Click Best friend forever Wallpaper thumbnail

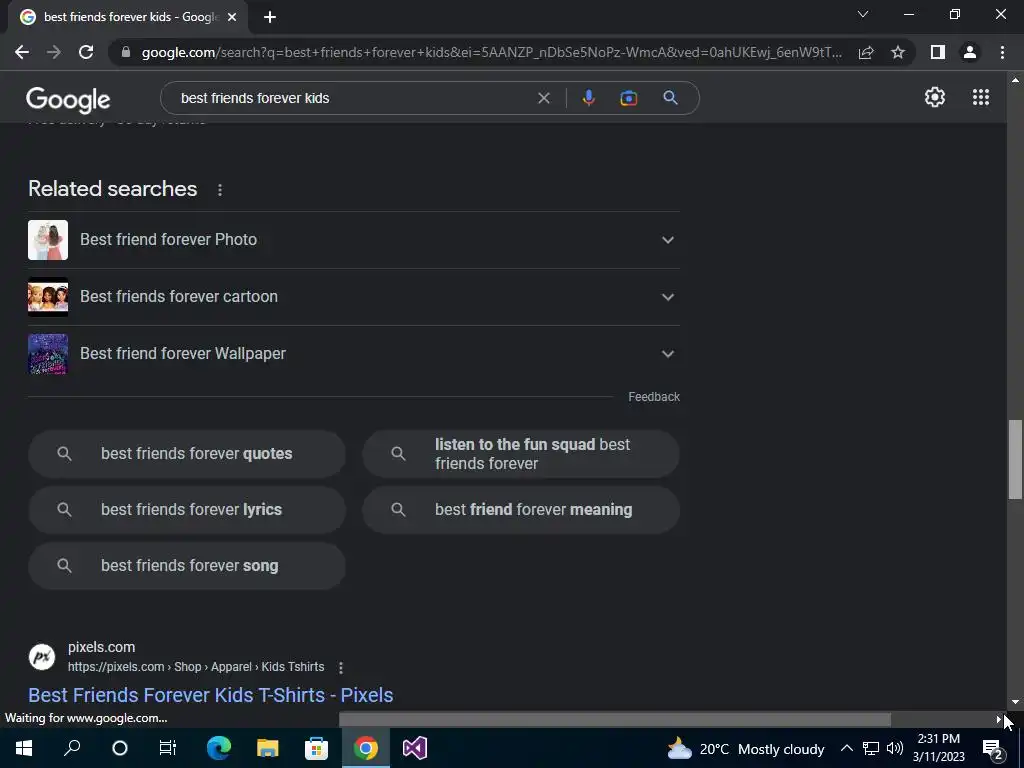(48, 353)
